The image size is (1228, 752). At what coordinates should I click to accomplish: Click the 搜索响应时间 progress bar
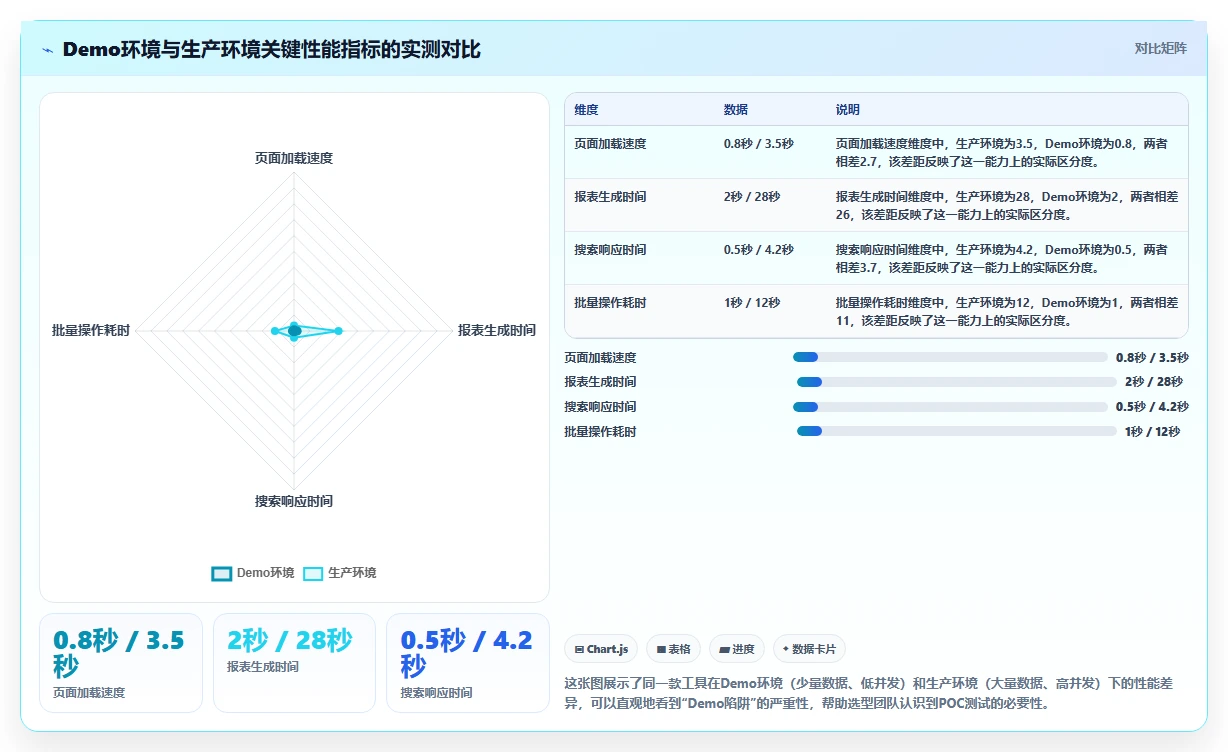[950, 407]
